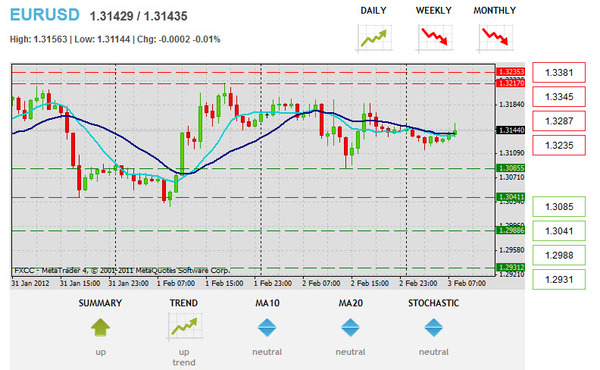600x370 pixels.
Task: Click the 'neutral' text under MA10
Action: point(267,352)
